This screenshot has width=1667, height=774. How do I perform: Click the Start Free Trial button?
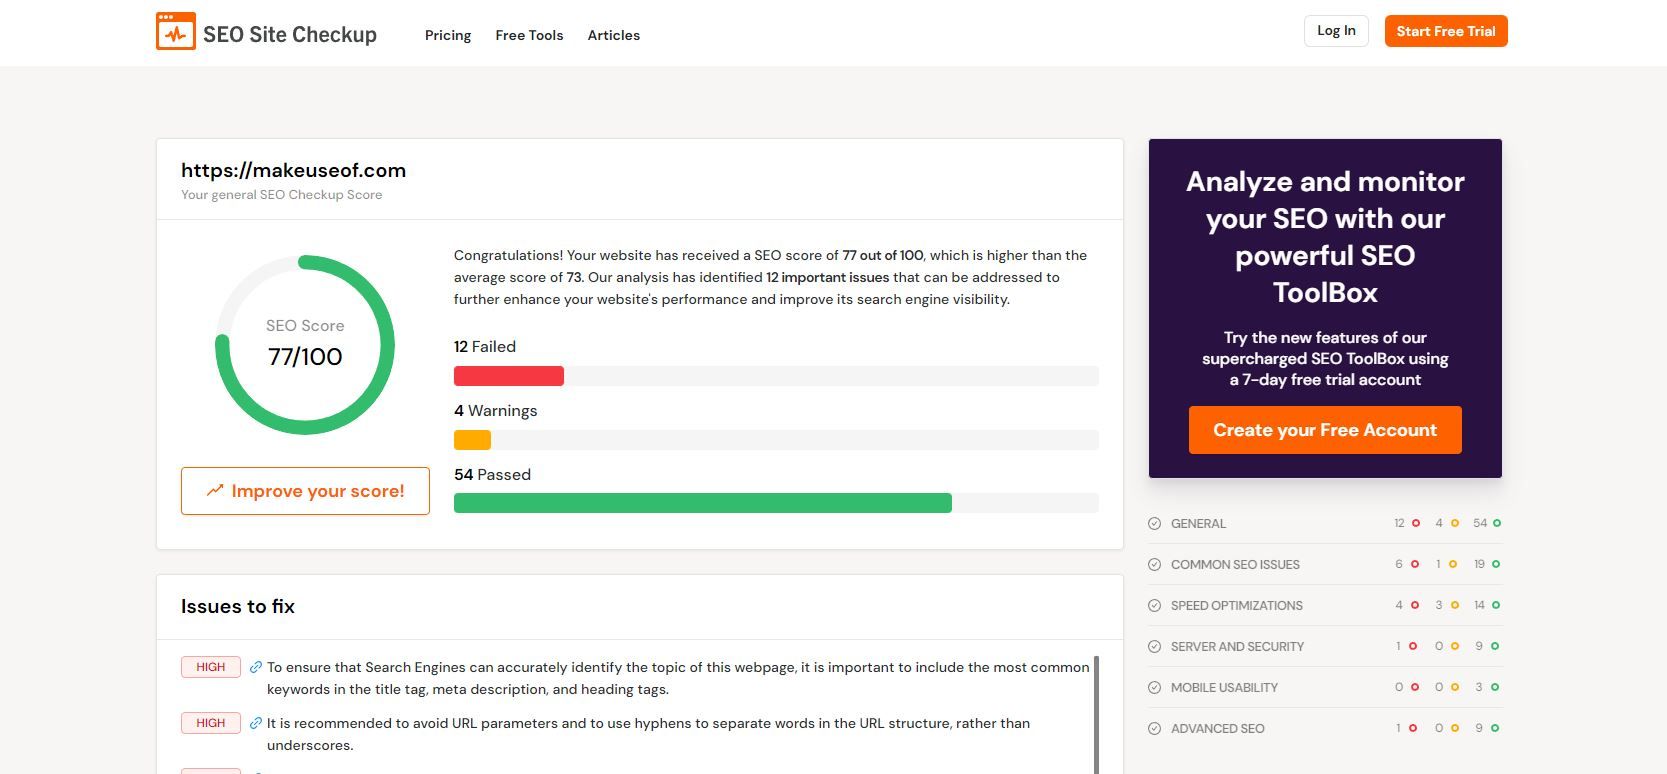1445,31
